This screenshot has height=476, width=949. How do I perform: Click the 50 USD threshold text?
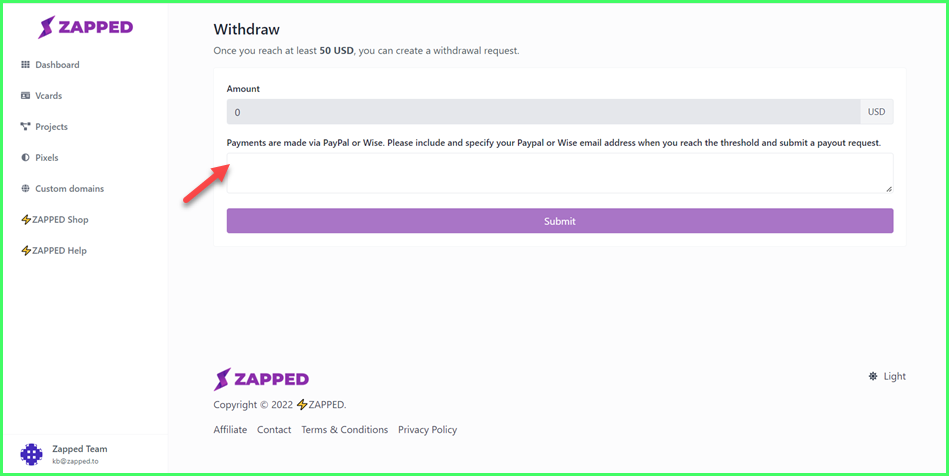pos(337,51)
